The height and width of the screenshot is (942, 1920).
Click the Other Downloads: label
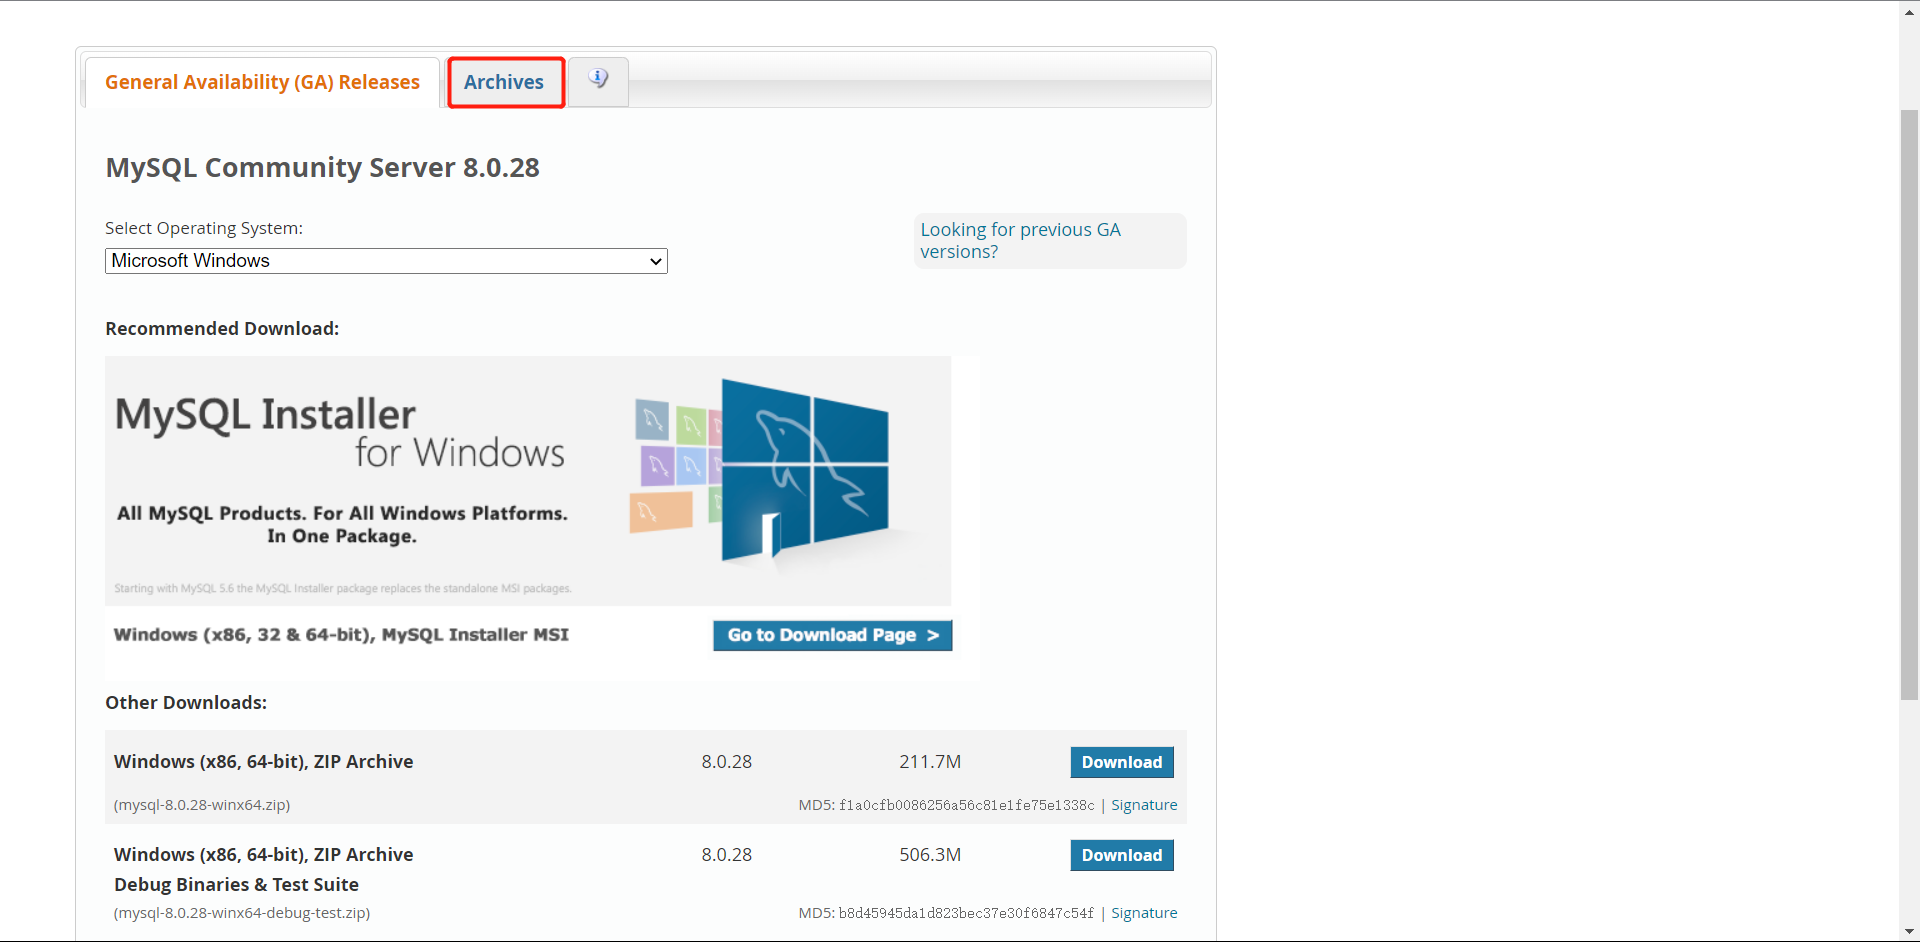[186, 703]
